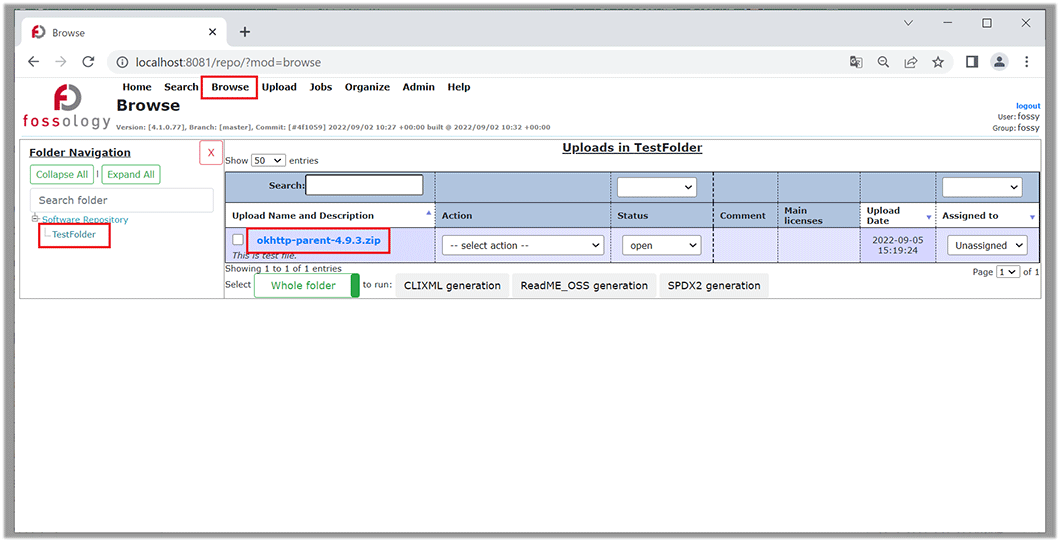Open the Admin menu
1060x542 pixels.
(418, 87)
